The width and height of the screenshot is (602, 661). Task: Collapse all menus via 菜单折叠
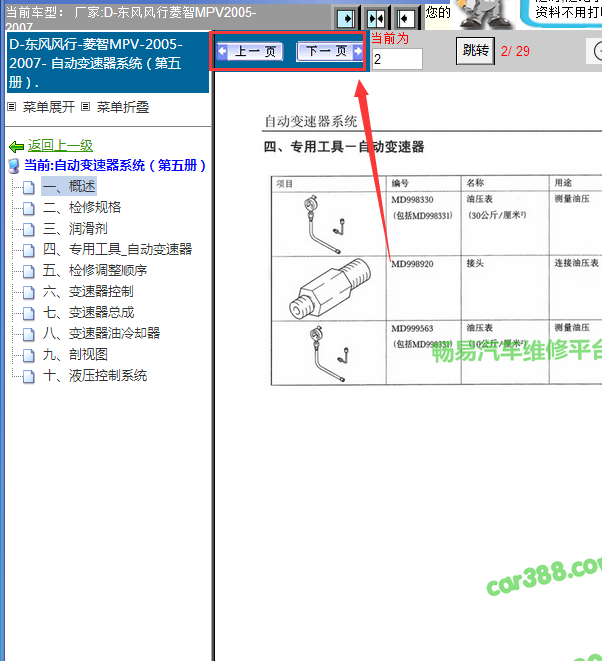coord(123,107)
